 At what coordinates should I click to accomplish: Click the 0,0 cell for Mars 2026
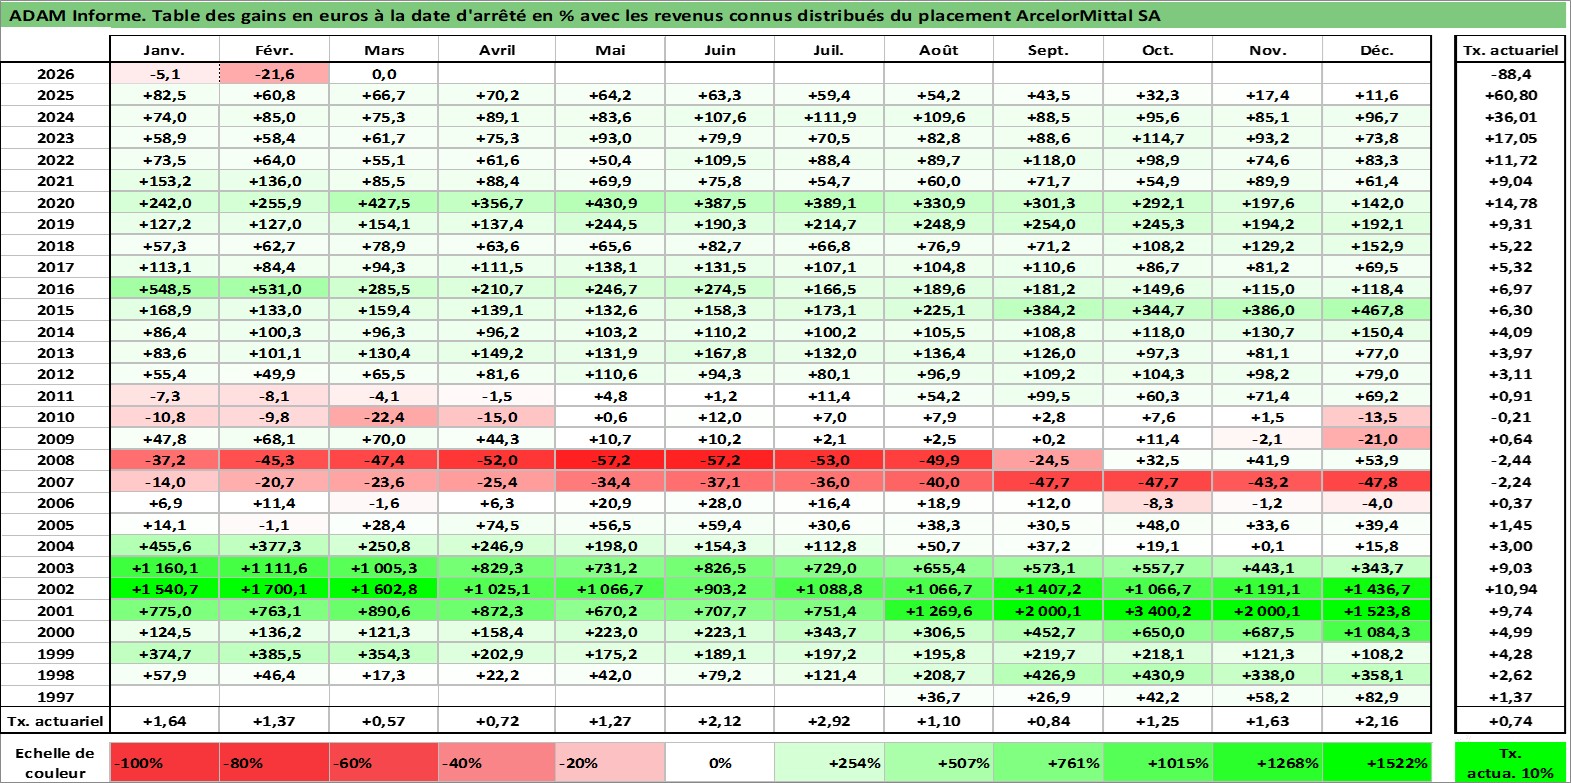[384, 74]
